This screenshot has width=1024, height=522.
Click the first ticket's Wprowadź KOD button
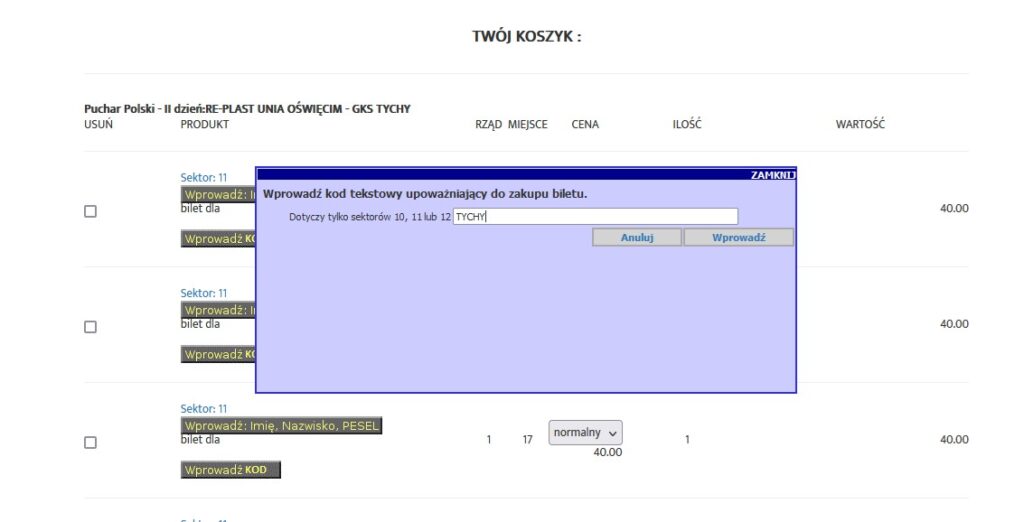pyautogui.click(x=218, y=239)
